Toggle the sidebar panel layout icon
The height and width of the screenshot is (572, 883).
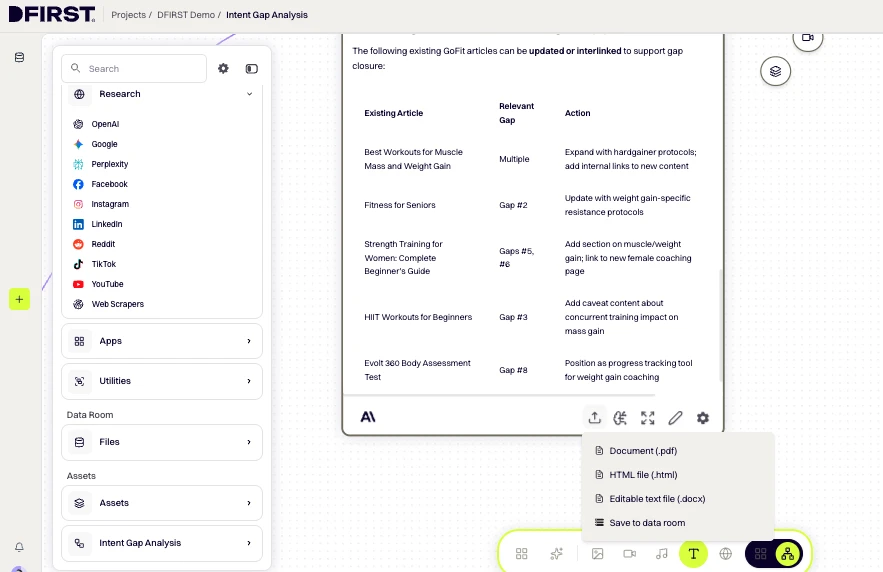tap(252, 69)
